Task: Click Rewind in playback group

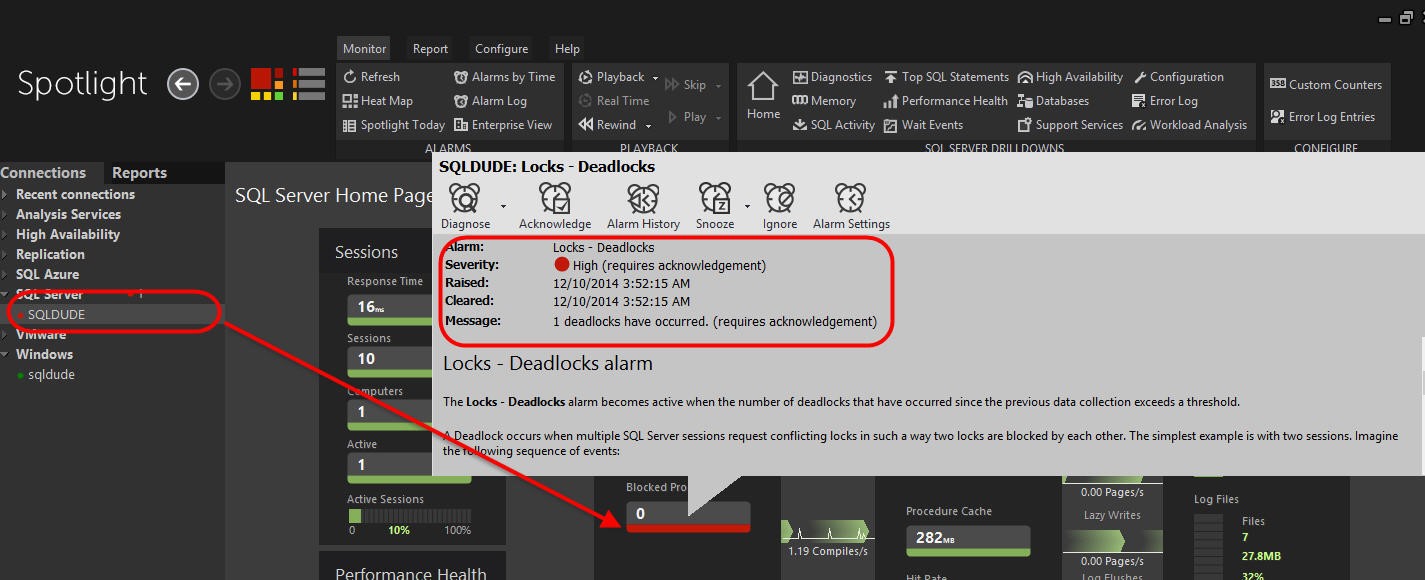Action: [x=608, y=125]
